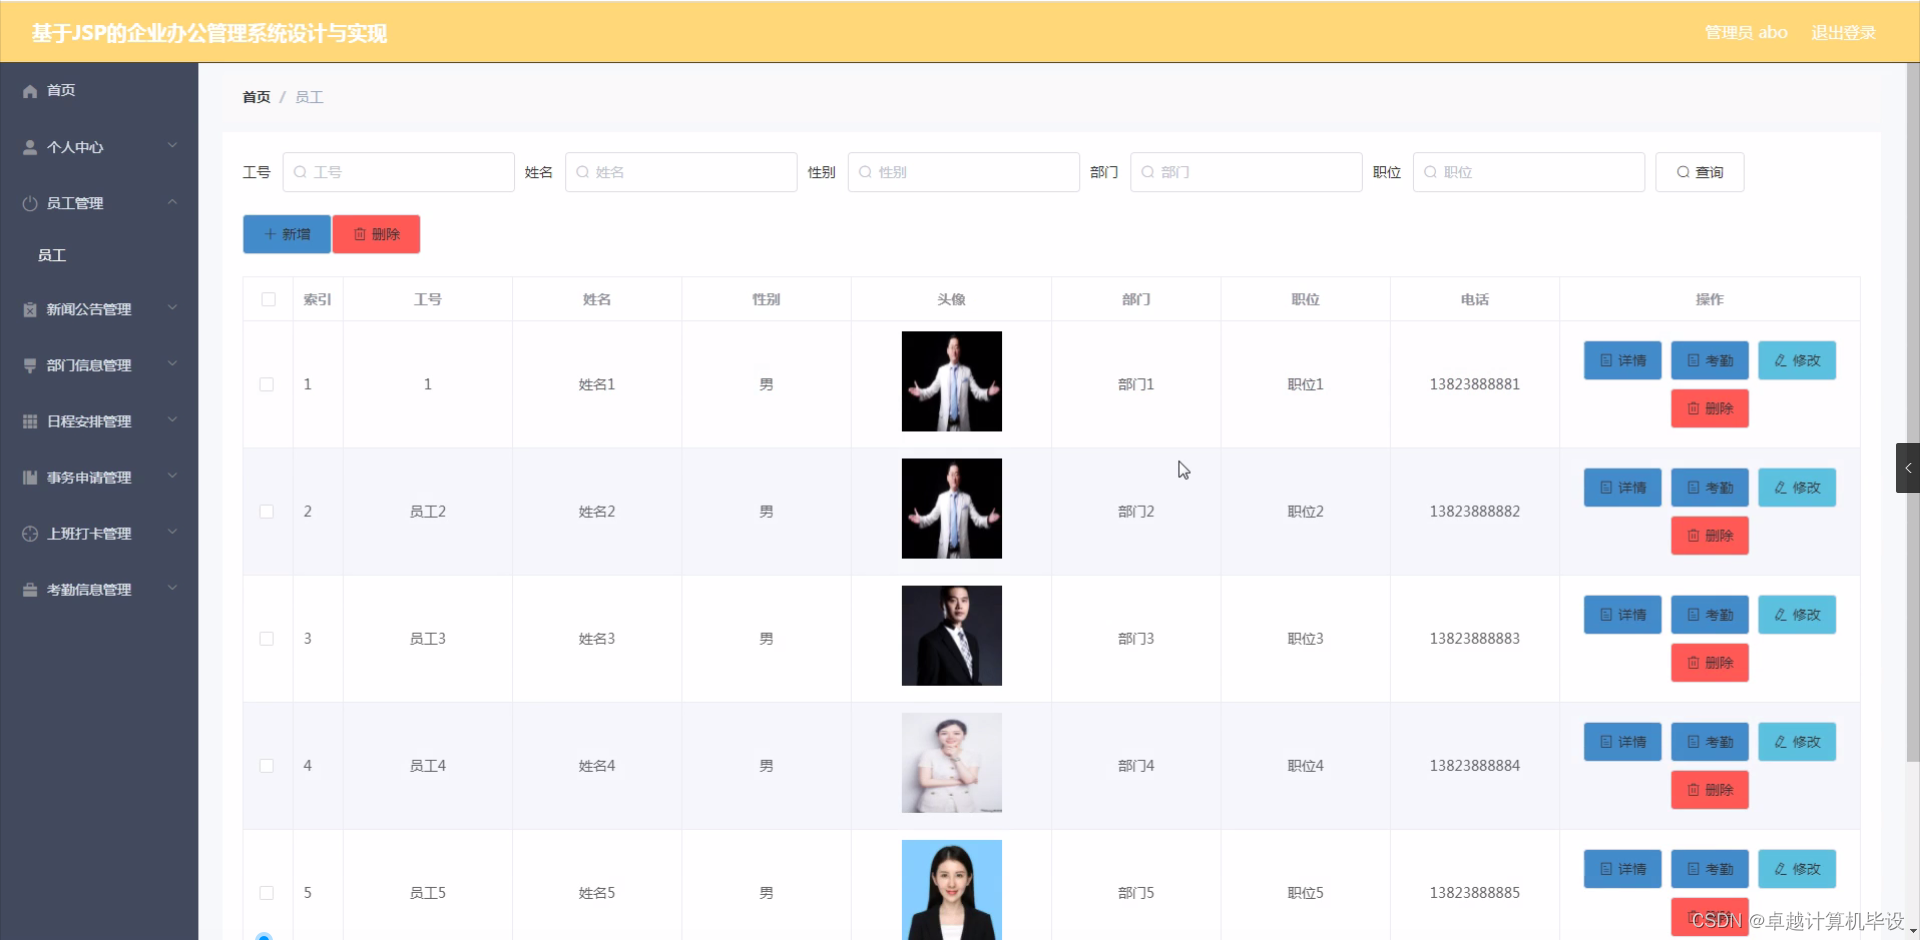Click the 姓名4 profile photo

coord(951,762)
